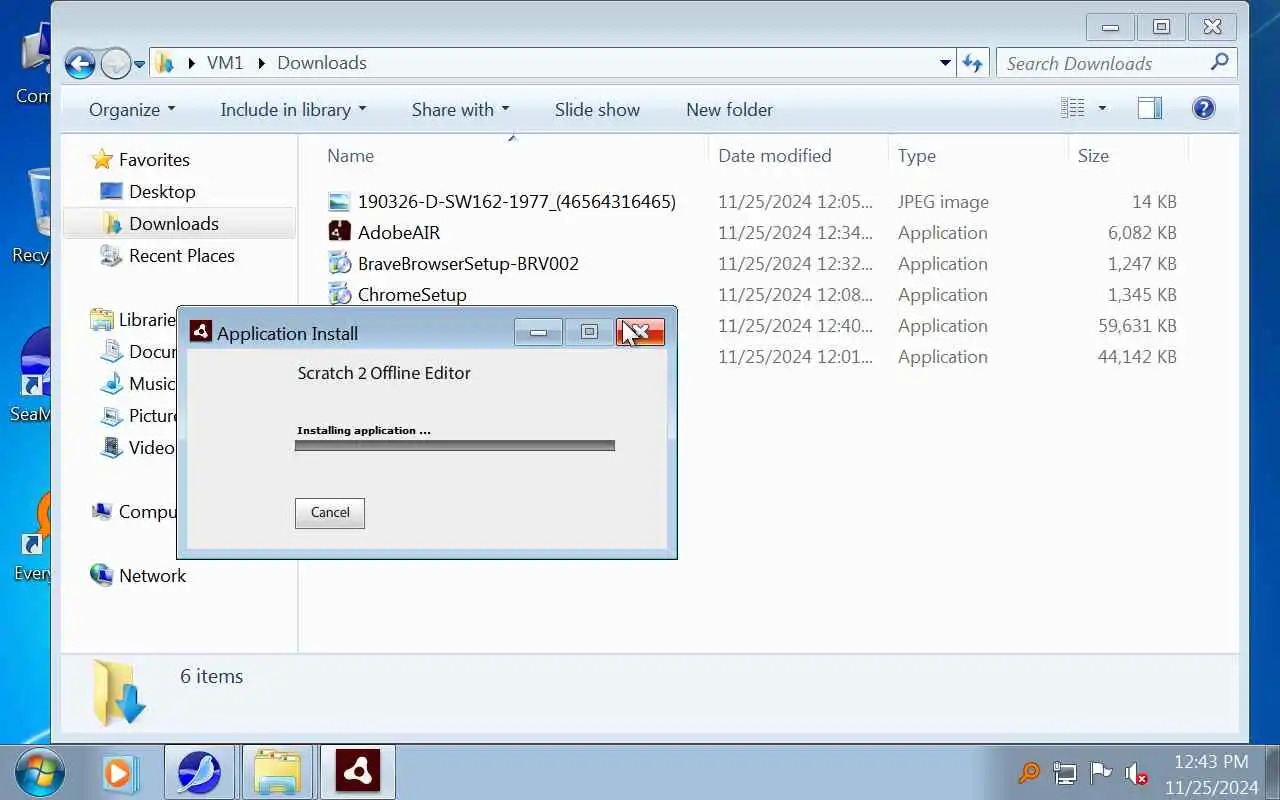
Task: Click the Cancel button in Application Install
Action: [x=330, y=513]
